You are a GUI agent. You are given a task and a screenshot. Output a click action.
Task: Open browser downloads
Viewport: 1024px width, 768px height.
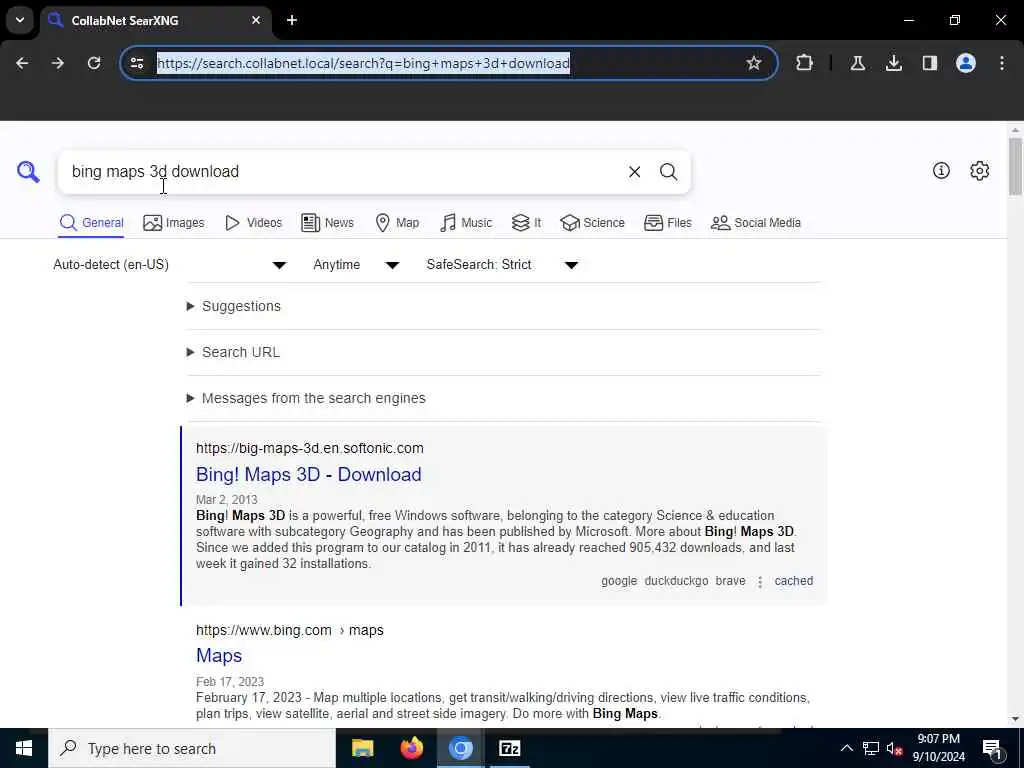[x=893, y=63]
